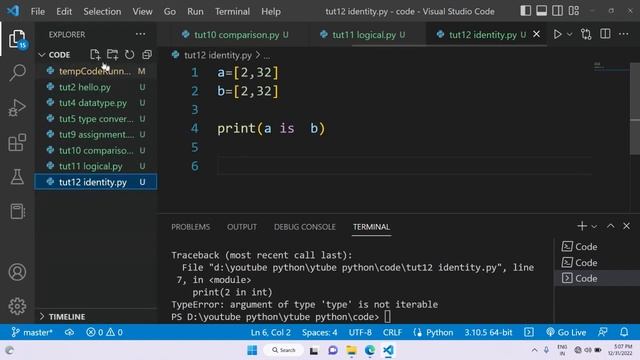Image resolution: width=640 pixels, height=360 pixels.
Task: Close the tut12 identity.py tab
Action: (x=536, y=34)
